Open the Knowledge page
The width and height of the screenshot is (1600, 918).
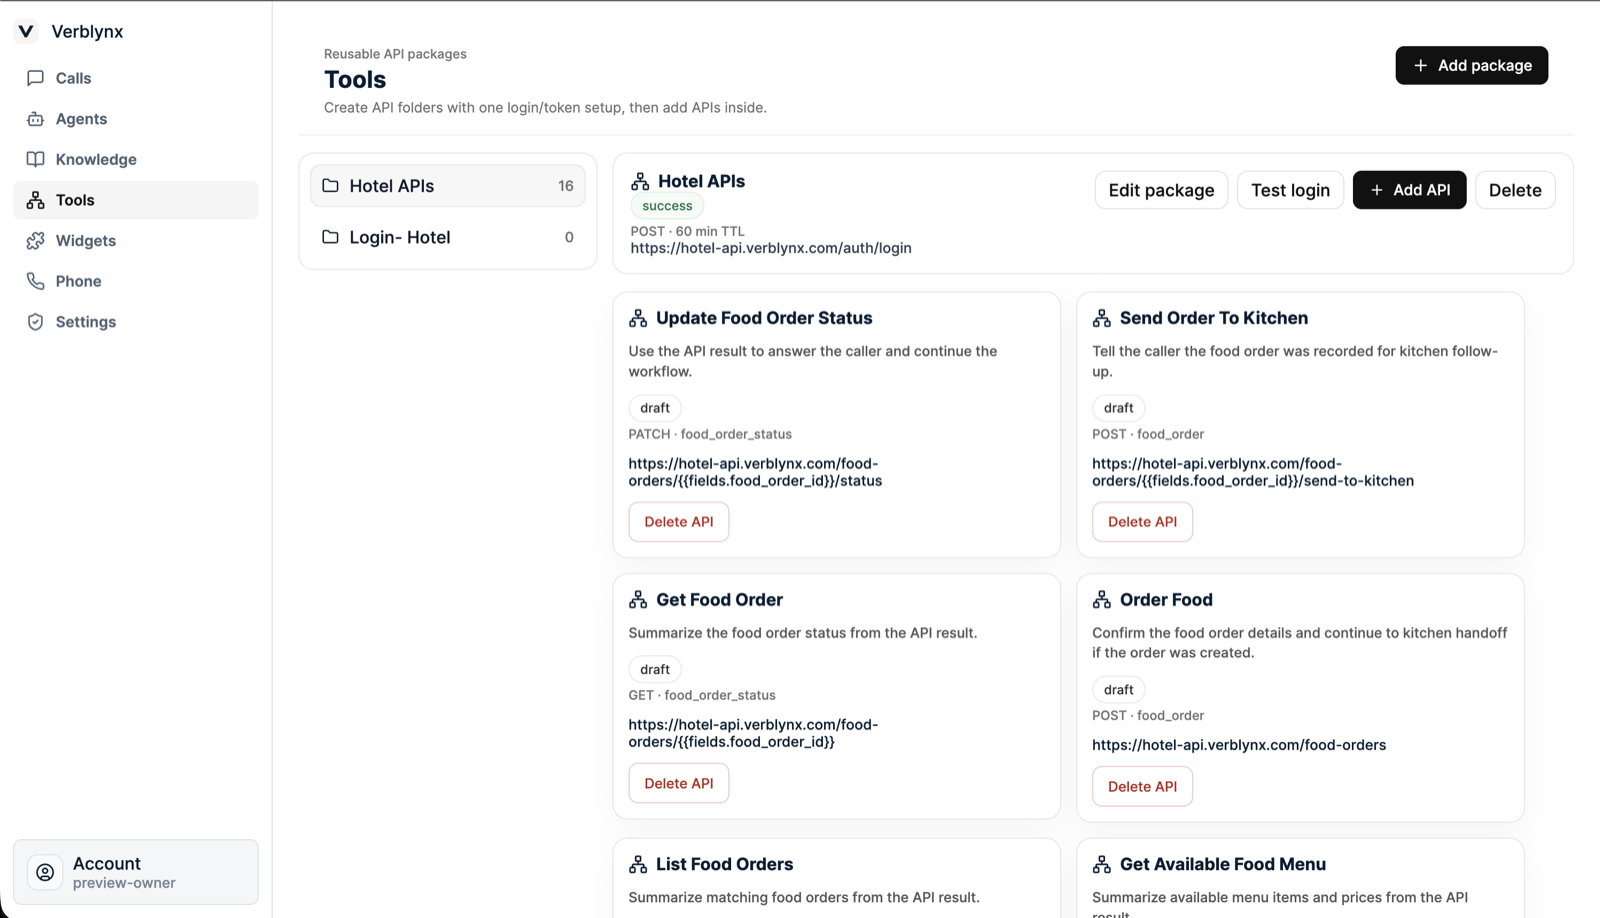tap(136, 159)
